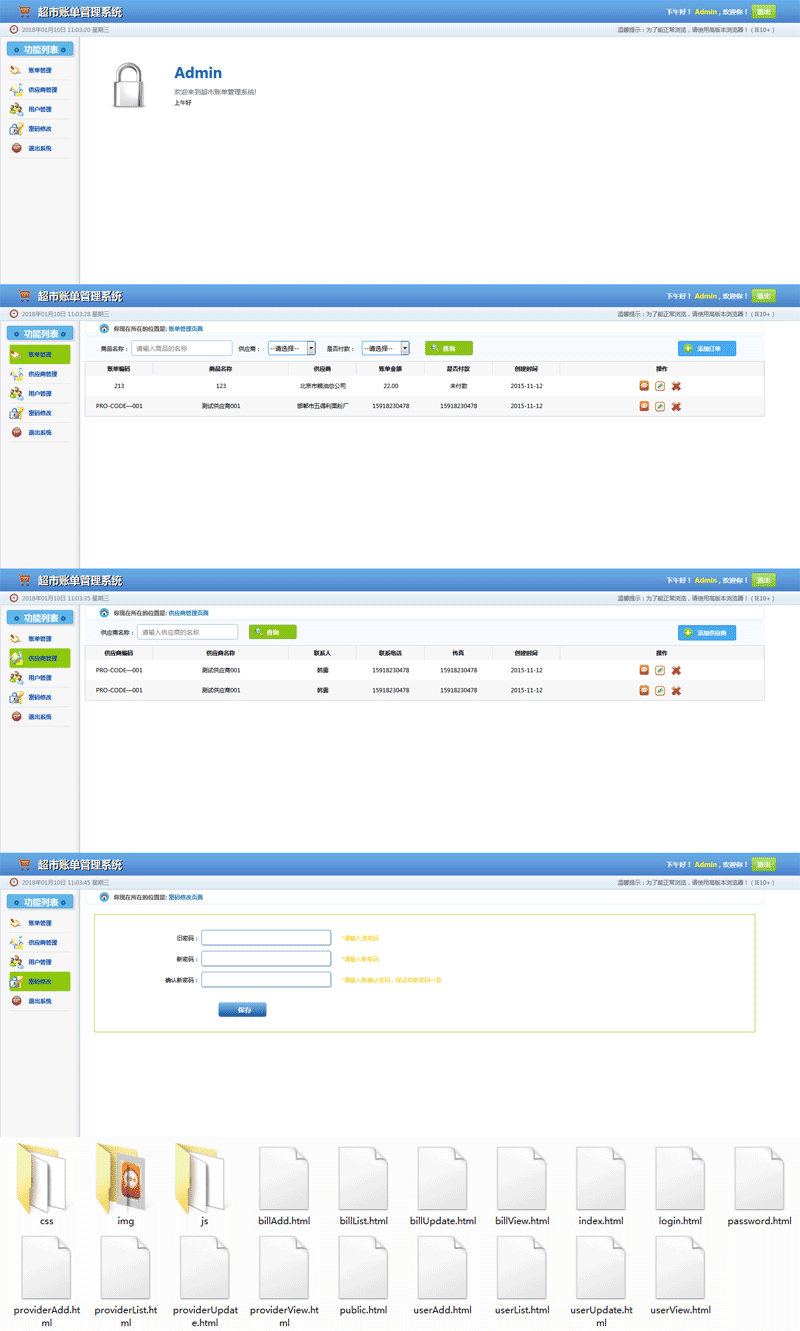Click the 供应商名称 search input
800x1331 pixels.
[188, 632]
